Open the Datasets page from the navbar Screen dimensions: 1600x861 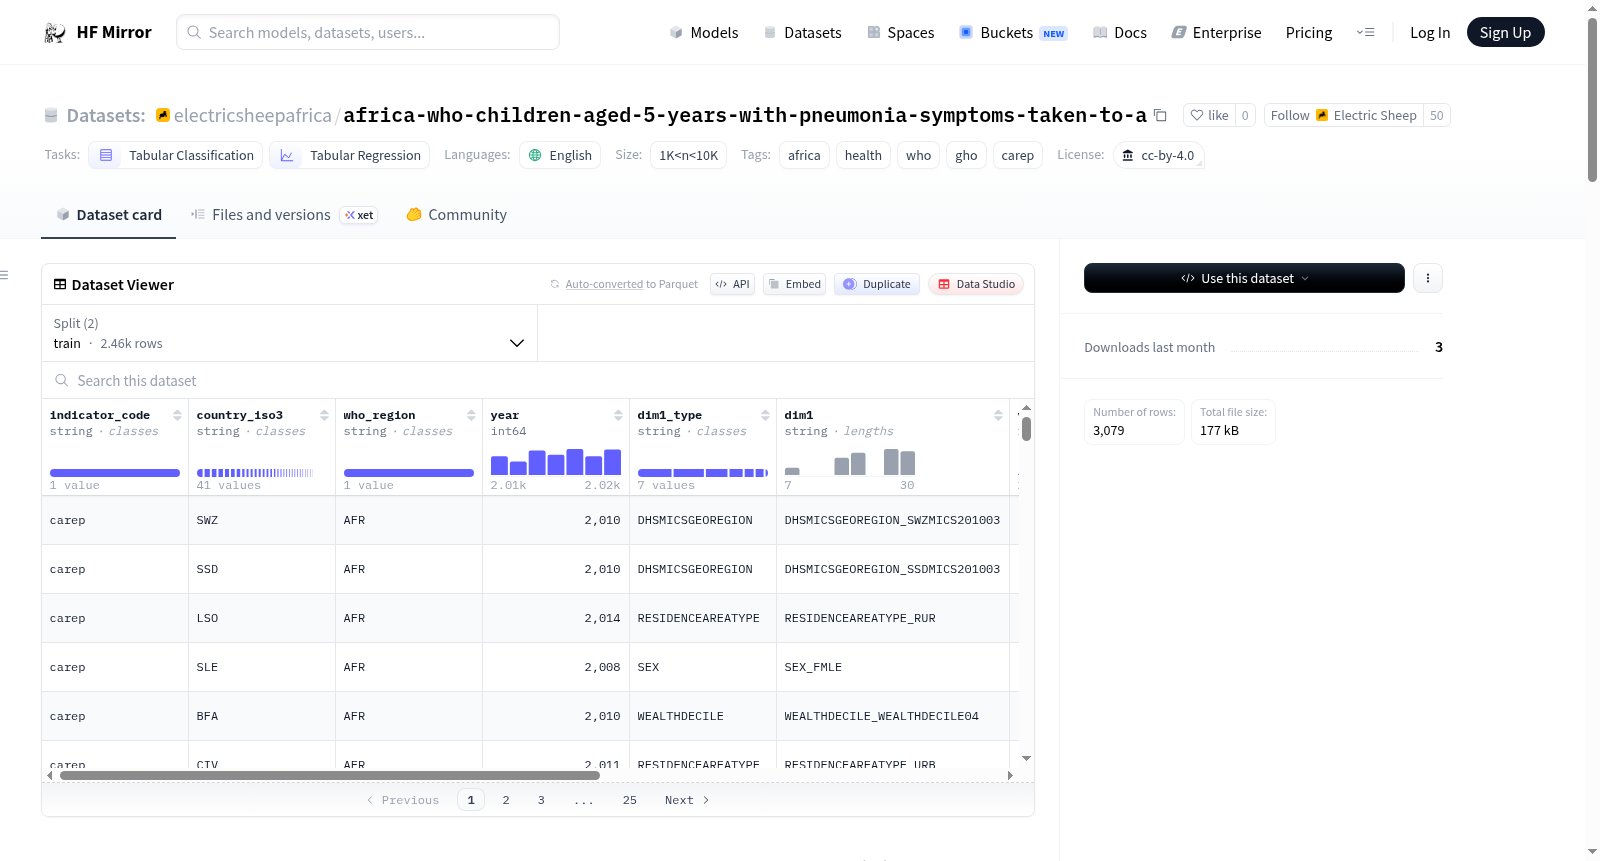tap(802, 33)
